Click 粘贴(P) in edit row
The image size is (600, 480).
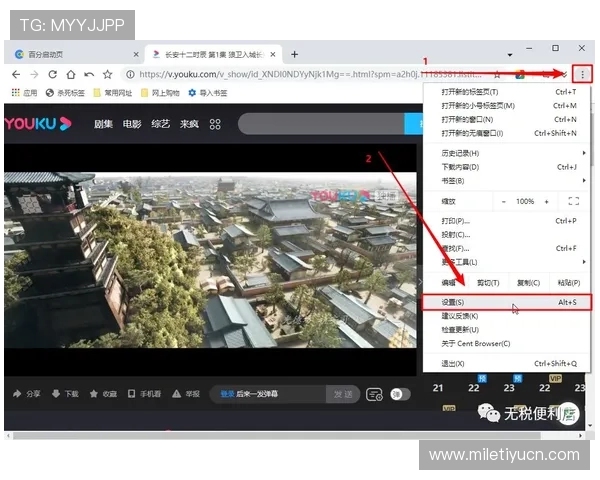pyautogui.click(x=569, y=283)
